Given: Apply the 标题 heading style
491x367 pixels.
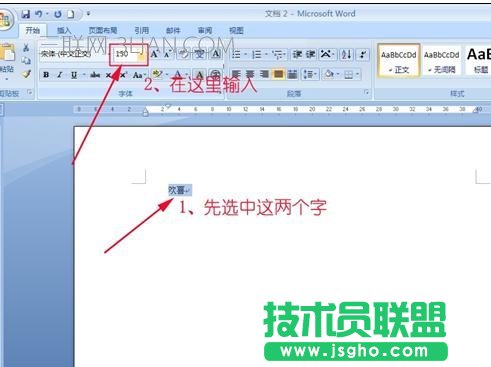Looking at the screenshot, I should point(478,61).
